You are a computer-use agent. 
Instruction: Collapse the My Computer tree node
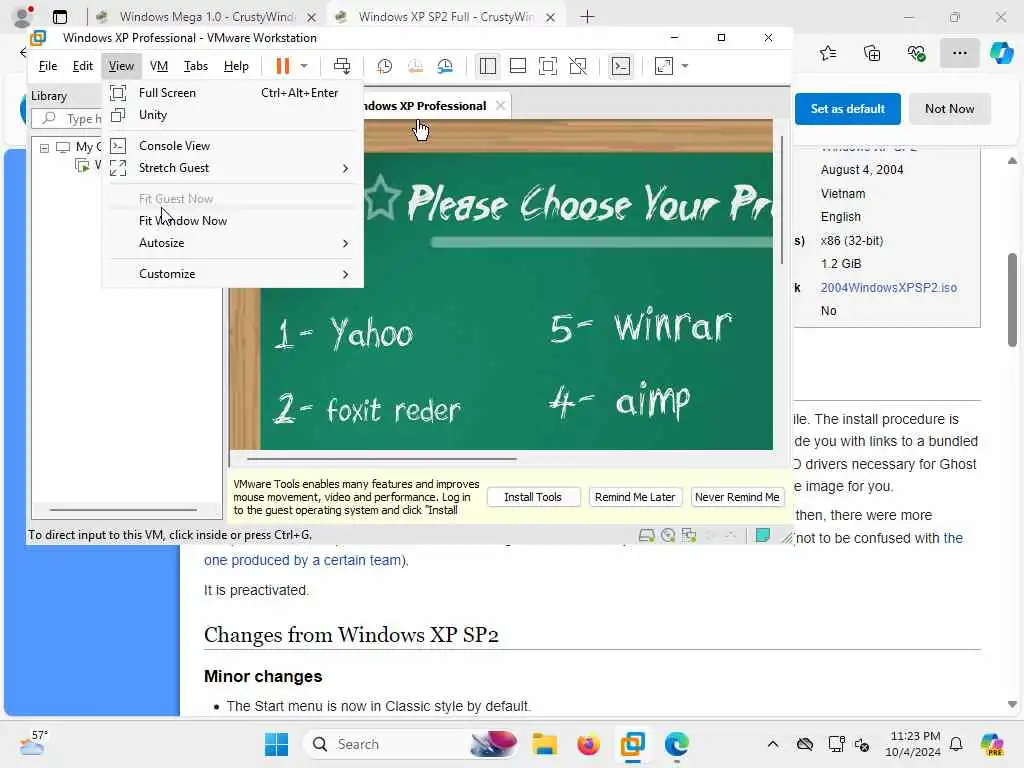(x=44, y=148)
